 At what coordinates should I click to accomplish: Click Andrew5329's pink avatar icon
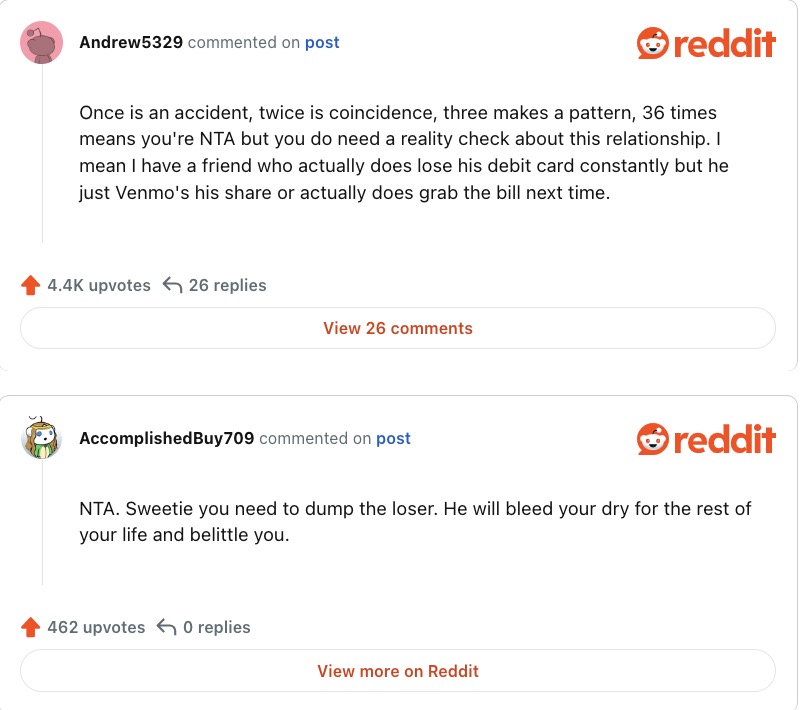42,43
